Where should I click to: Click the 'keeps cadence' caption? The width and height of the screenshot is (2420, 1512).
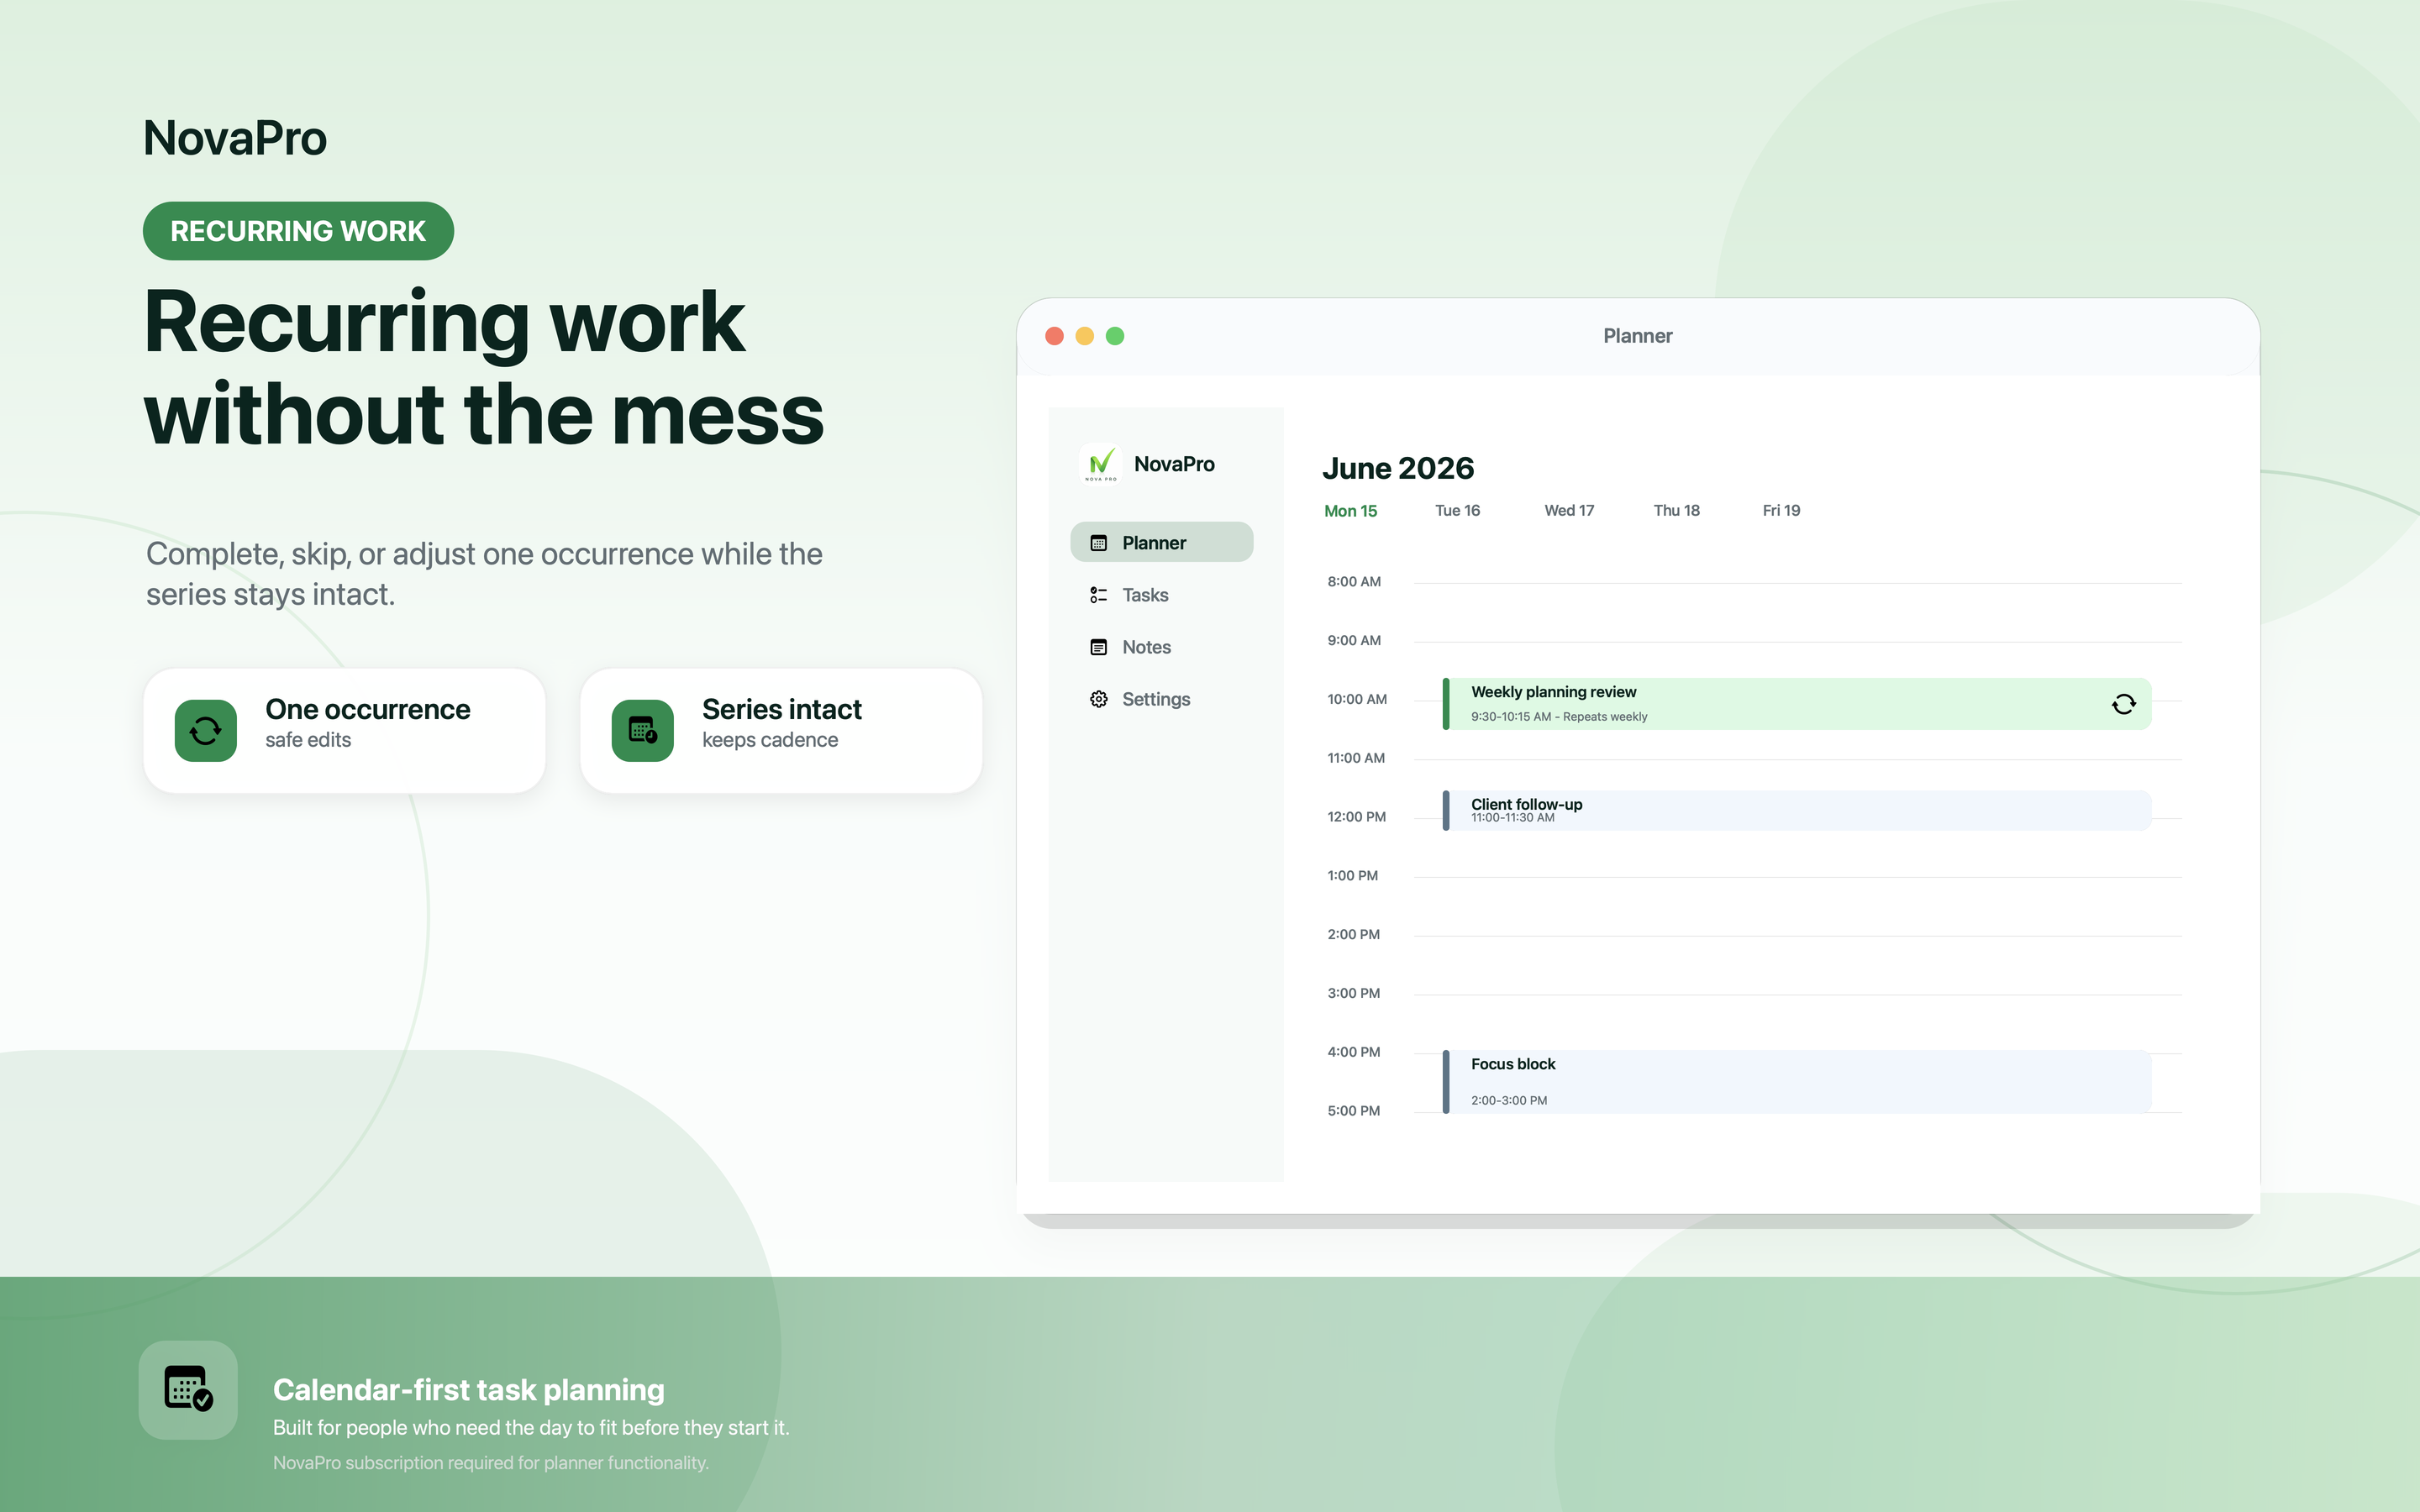[x=770, y=740]
